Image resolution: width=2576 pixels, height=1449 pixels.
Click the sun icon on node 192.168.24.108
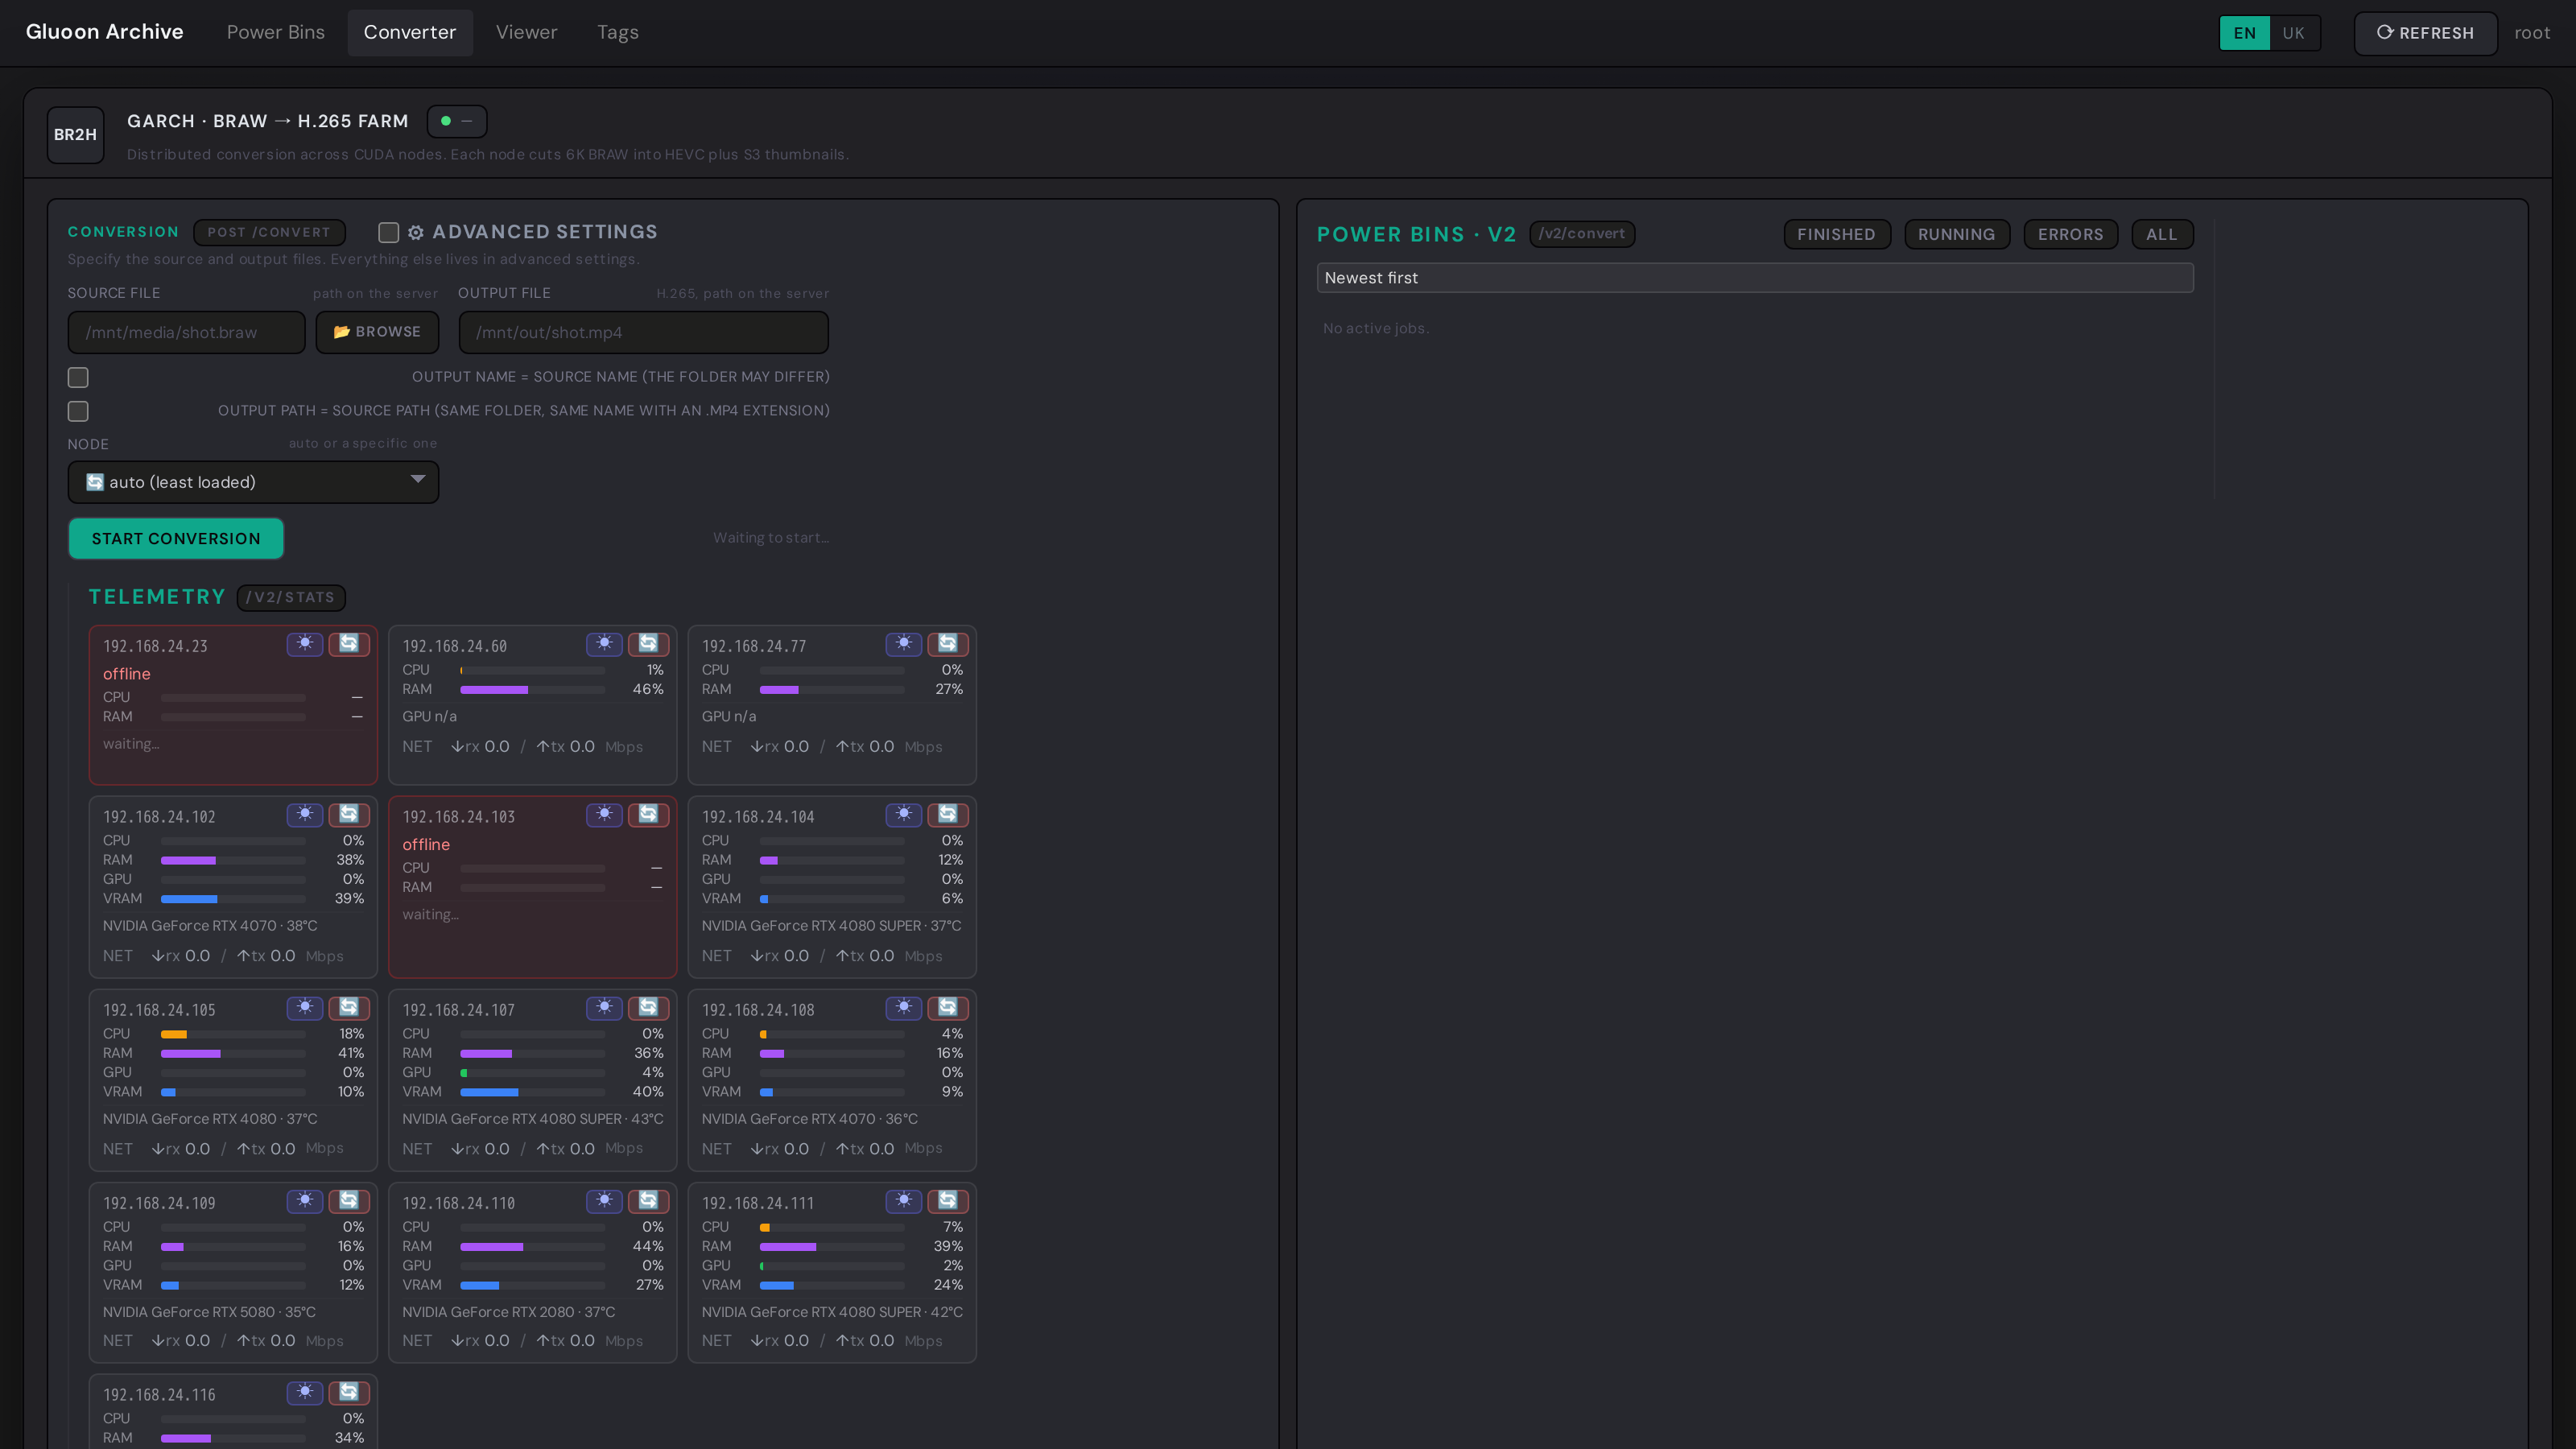point(904,1008)
